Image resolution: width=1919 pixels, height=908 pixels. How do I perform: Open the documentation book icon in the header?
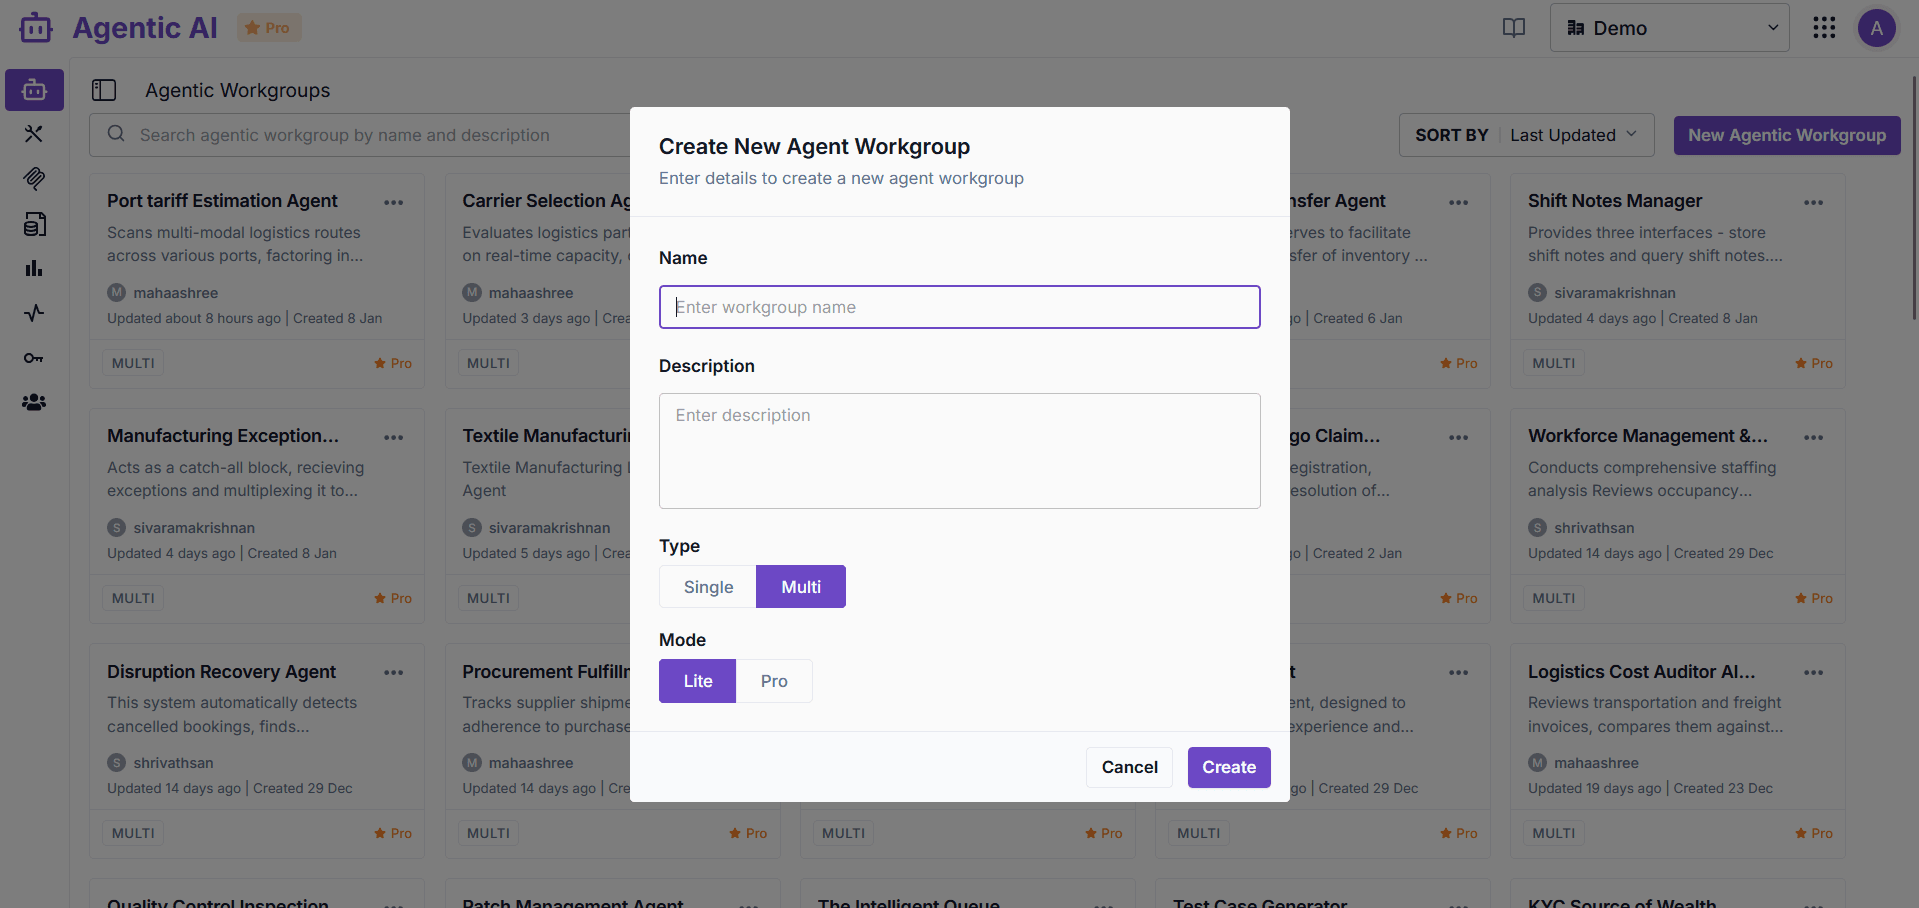1513,28
